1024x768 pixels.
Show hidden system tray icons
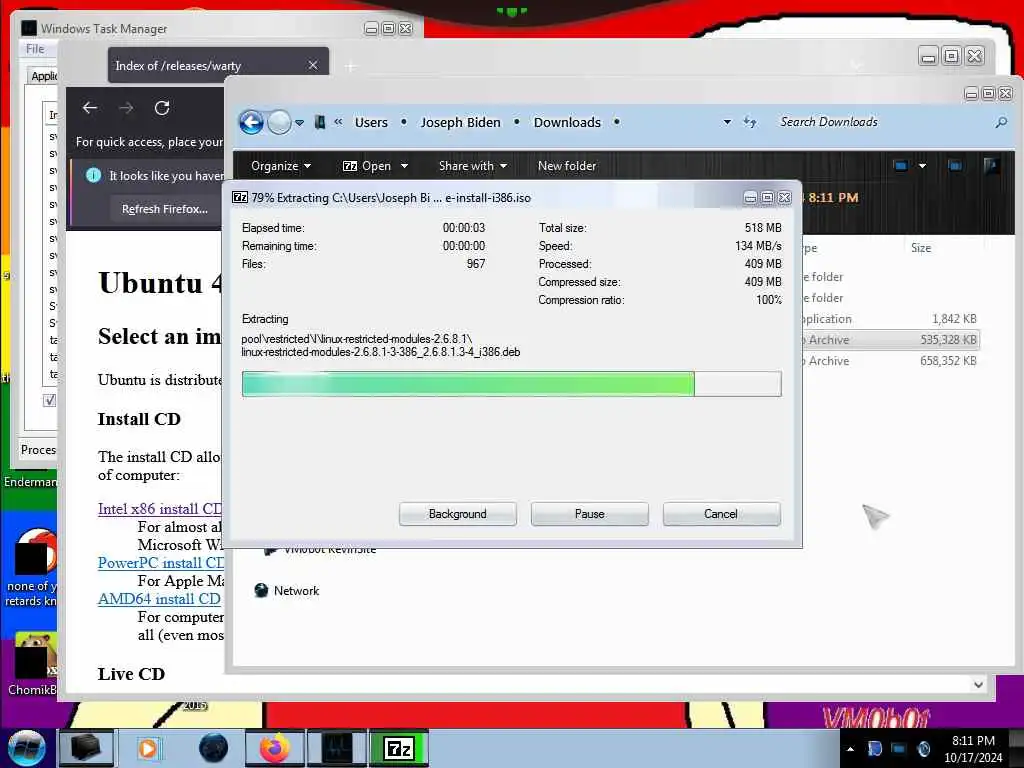click(x=850, y=749)
